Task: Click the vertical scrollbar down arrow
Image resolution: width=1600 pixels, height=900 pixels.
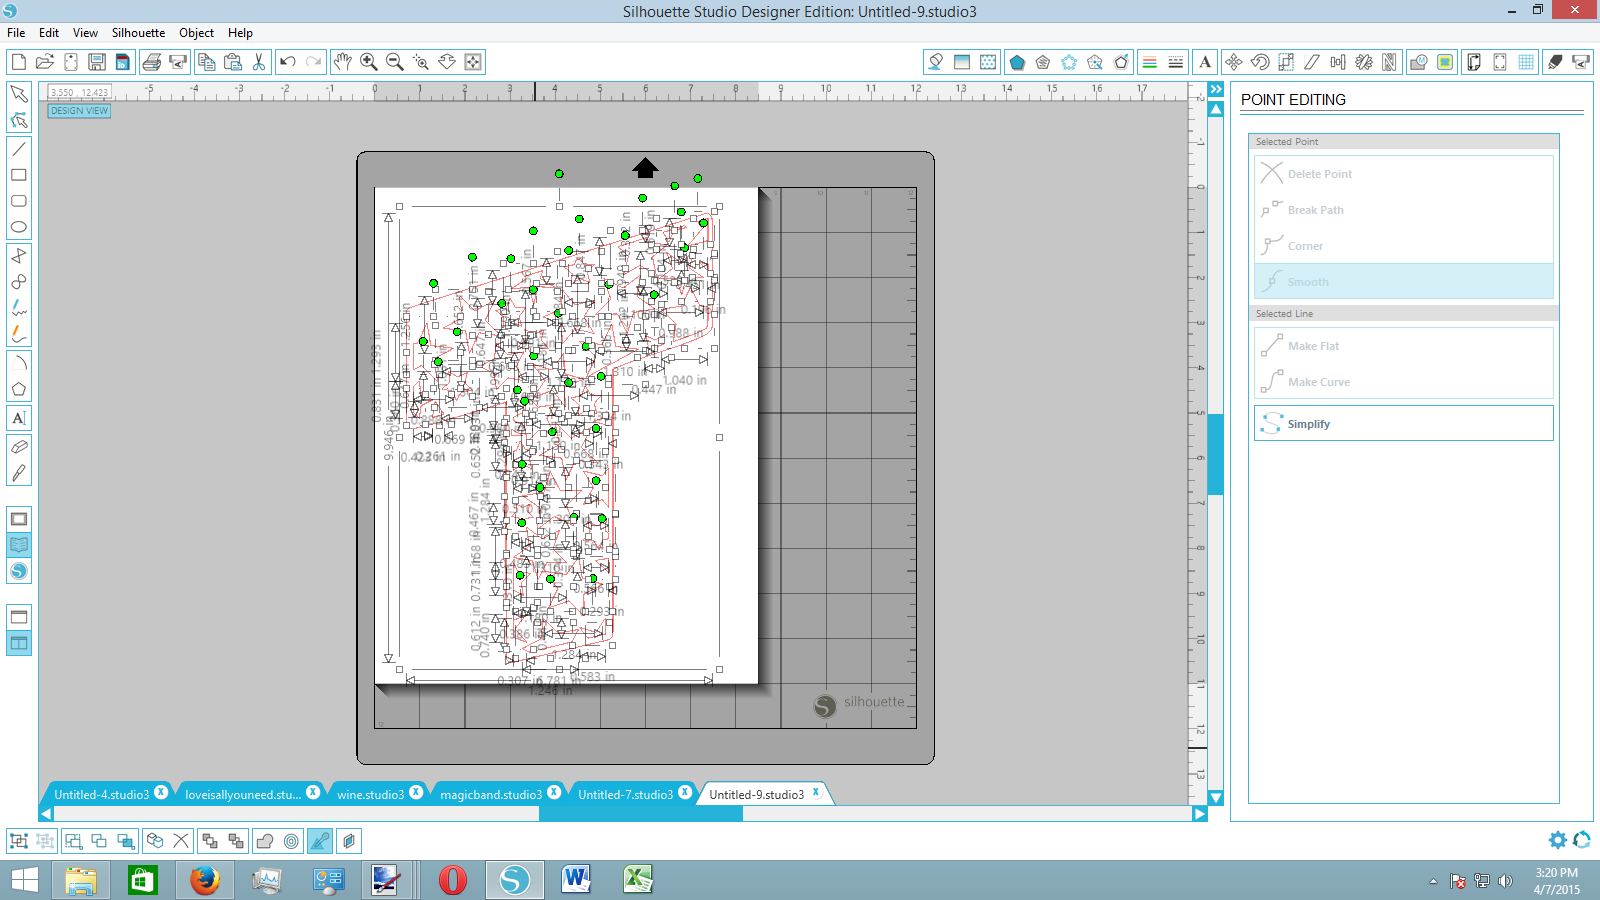Action: 1216,797
